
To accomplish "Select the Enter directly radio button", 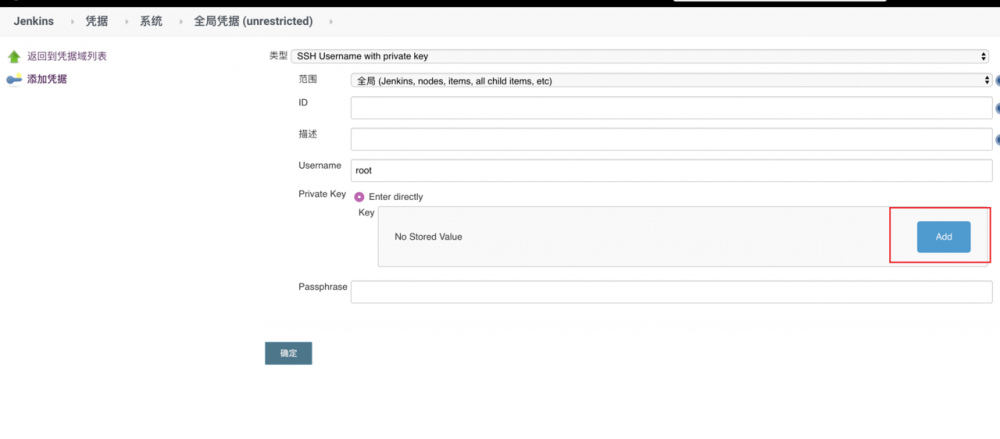I will (x=359, y=197).
